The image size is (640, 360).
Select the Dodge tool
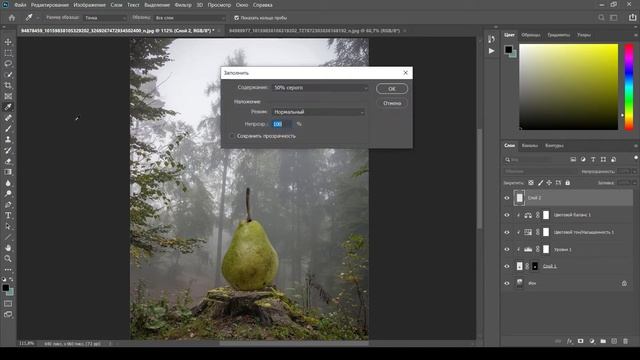pos(8,193)
